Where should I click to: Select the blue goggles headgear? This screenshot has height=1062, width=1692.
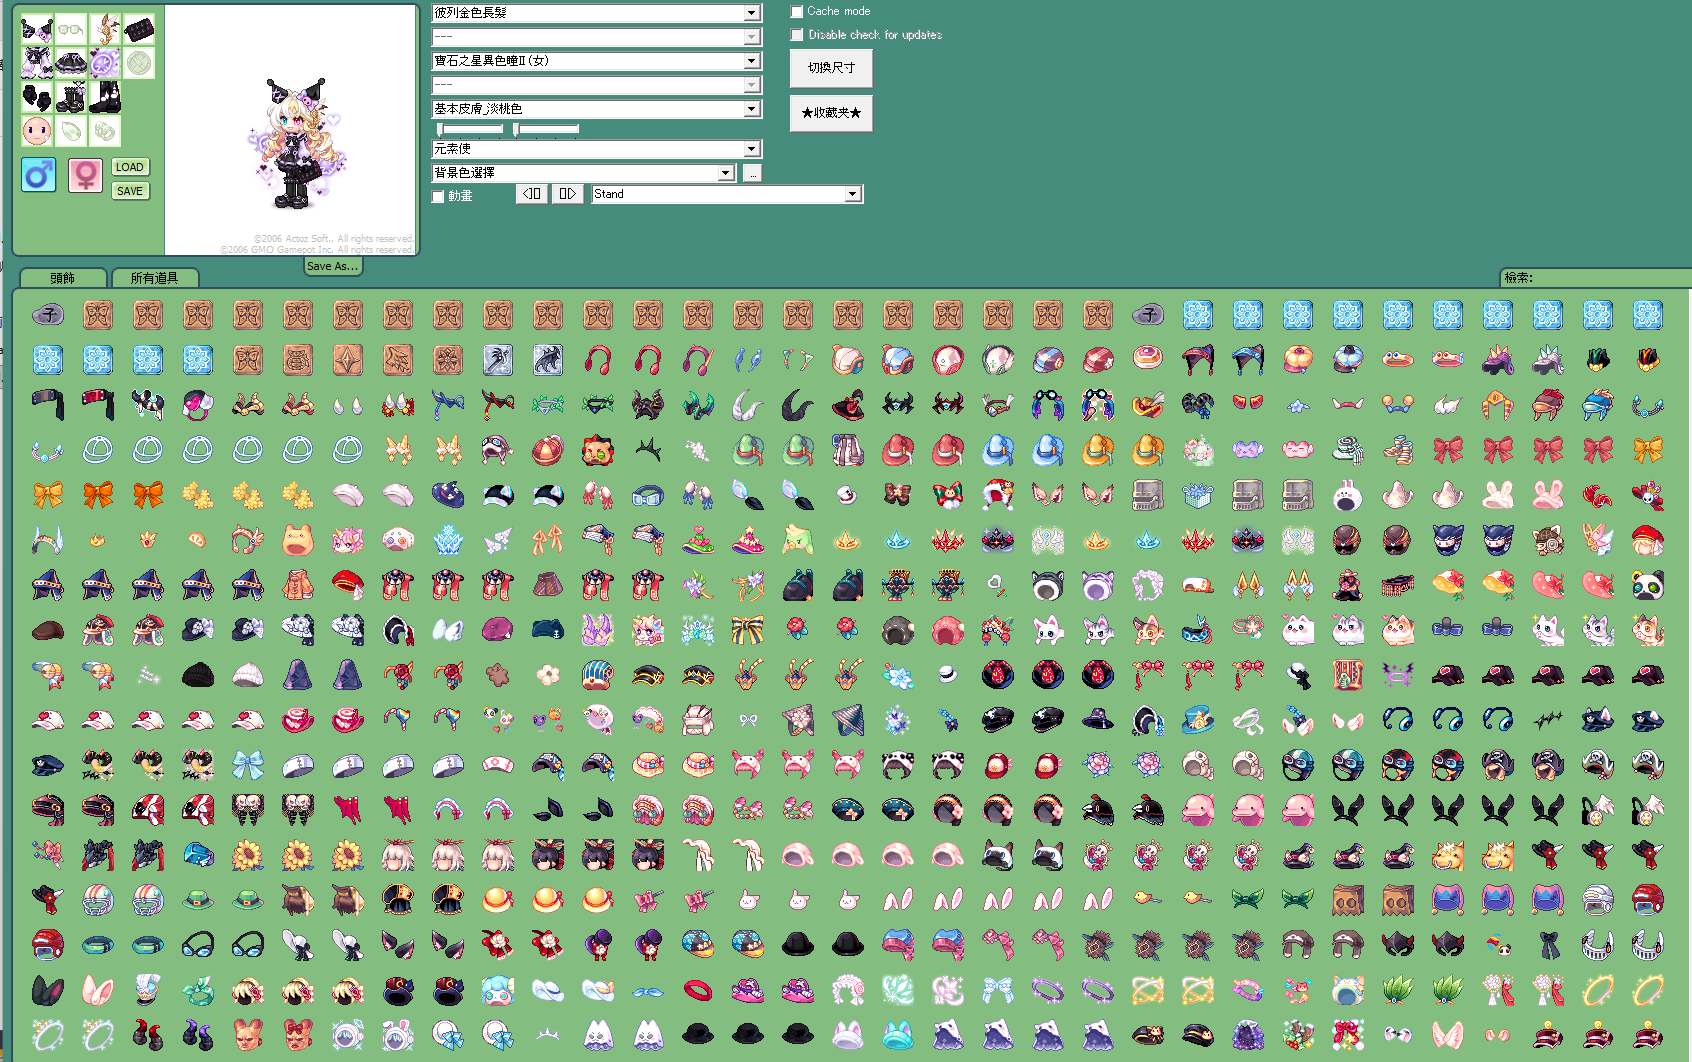coord(647,495)
